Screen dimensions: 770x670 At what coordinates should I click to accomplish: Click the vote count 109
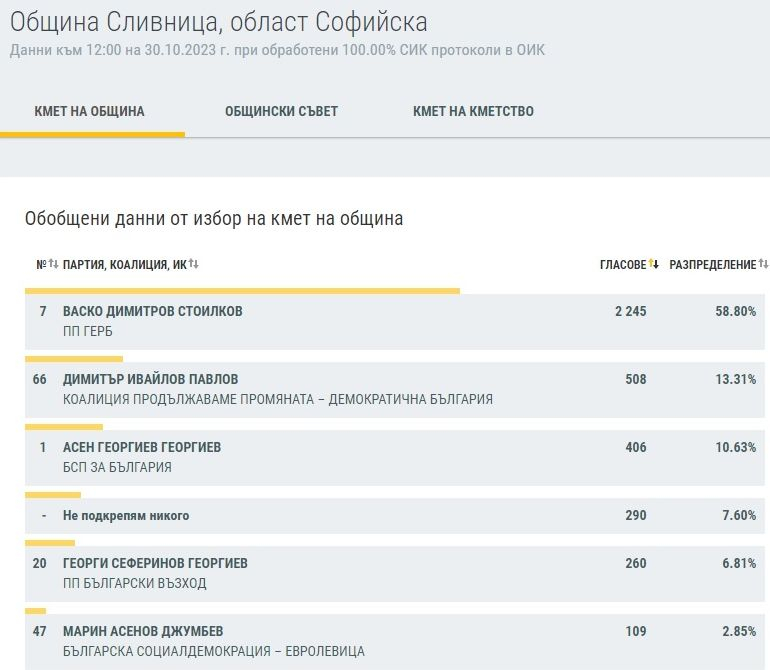(x=636, y=631)
